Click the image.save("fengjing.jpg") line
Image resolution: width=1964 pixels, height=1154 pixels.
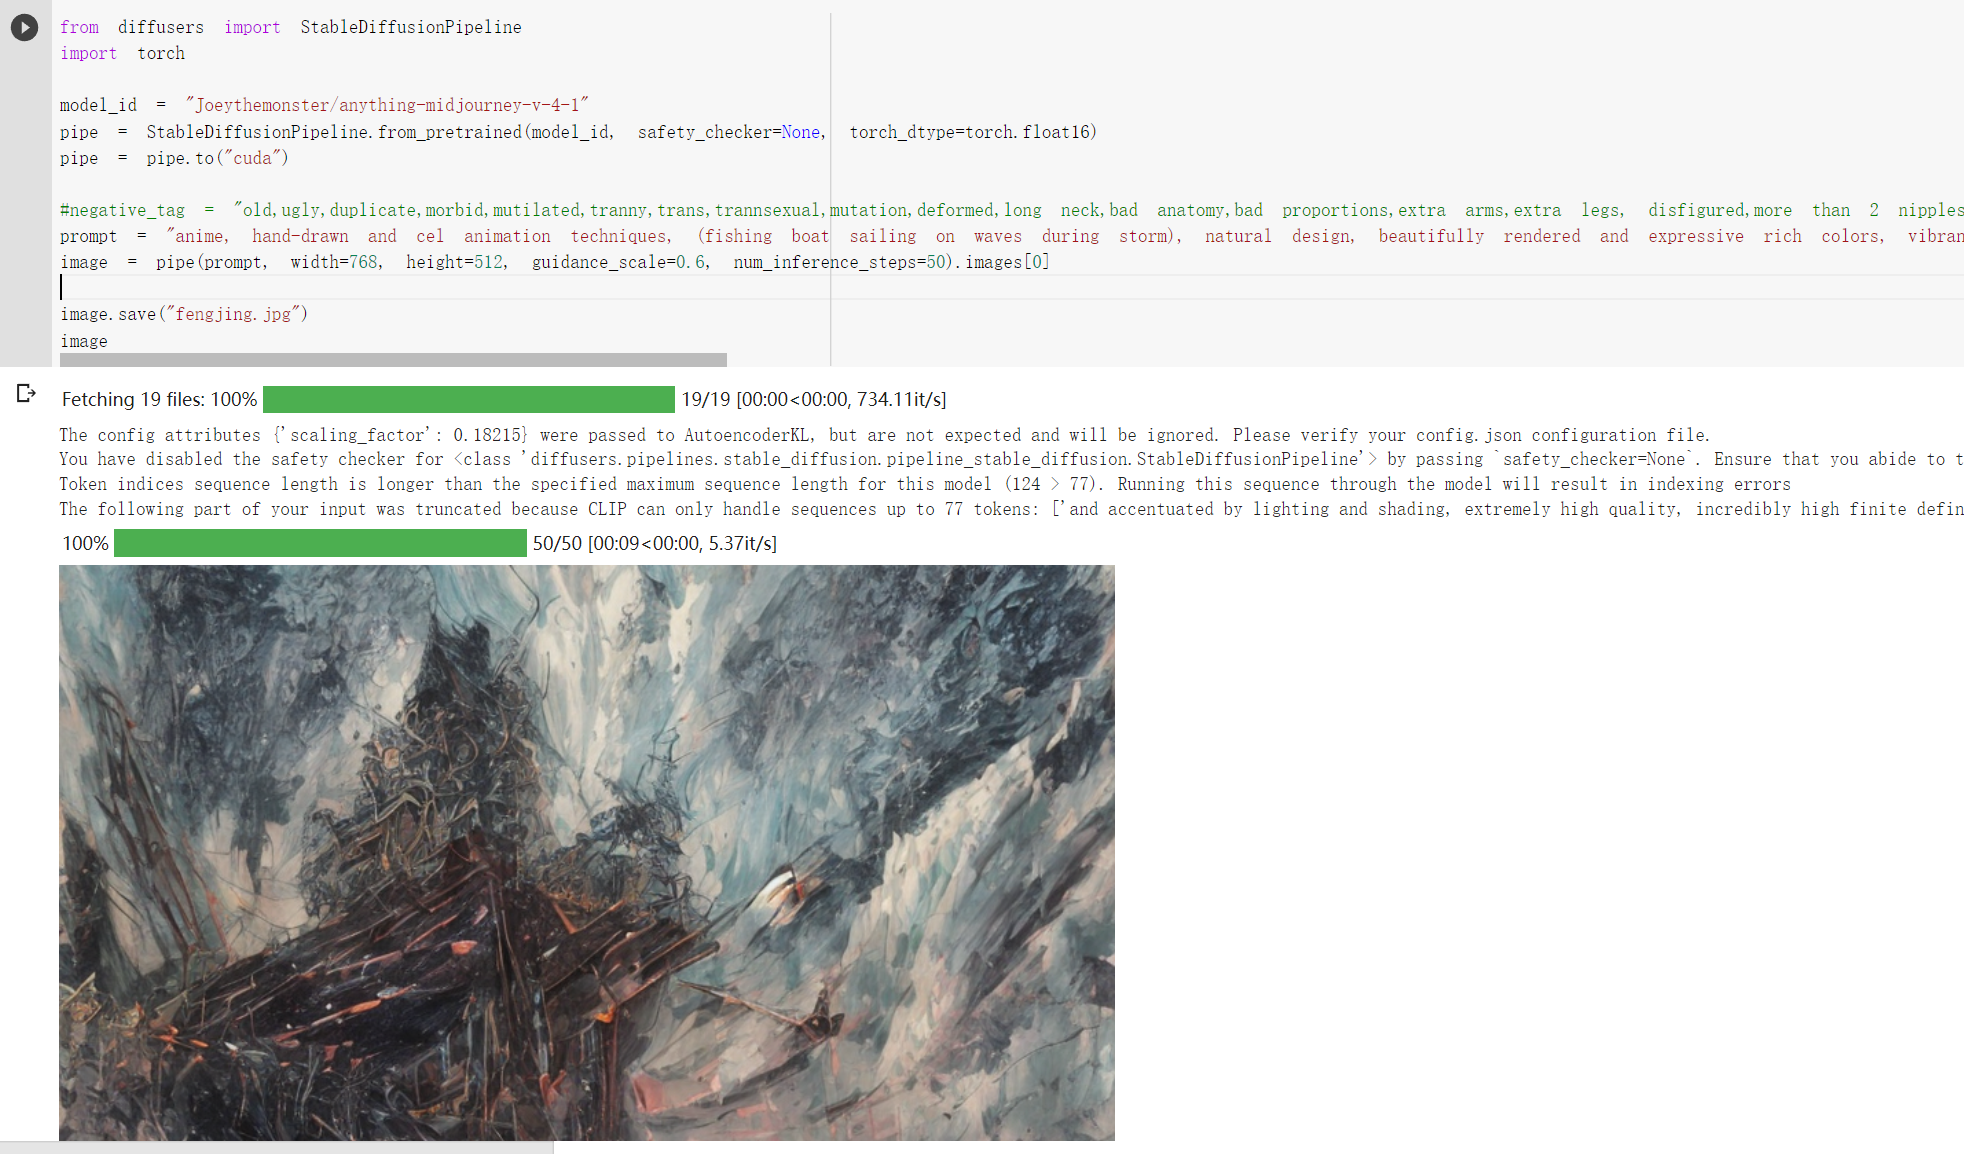tap(184, 314)
